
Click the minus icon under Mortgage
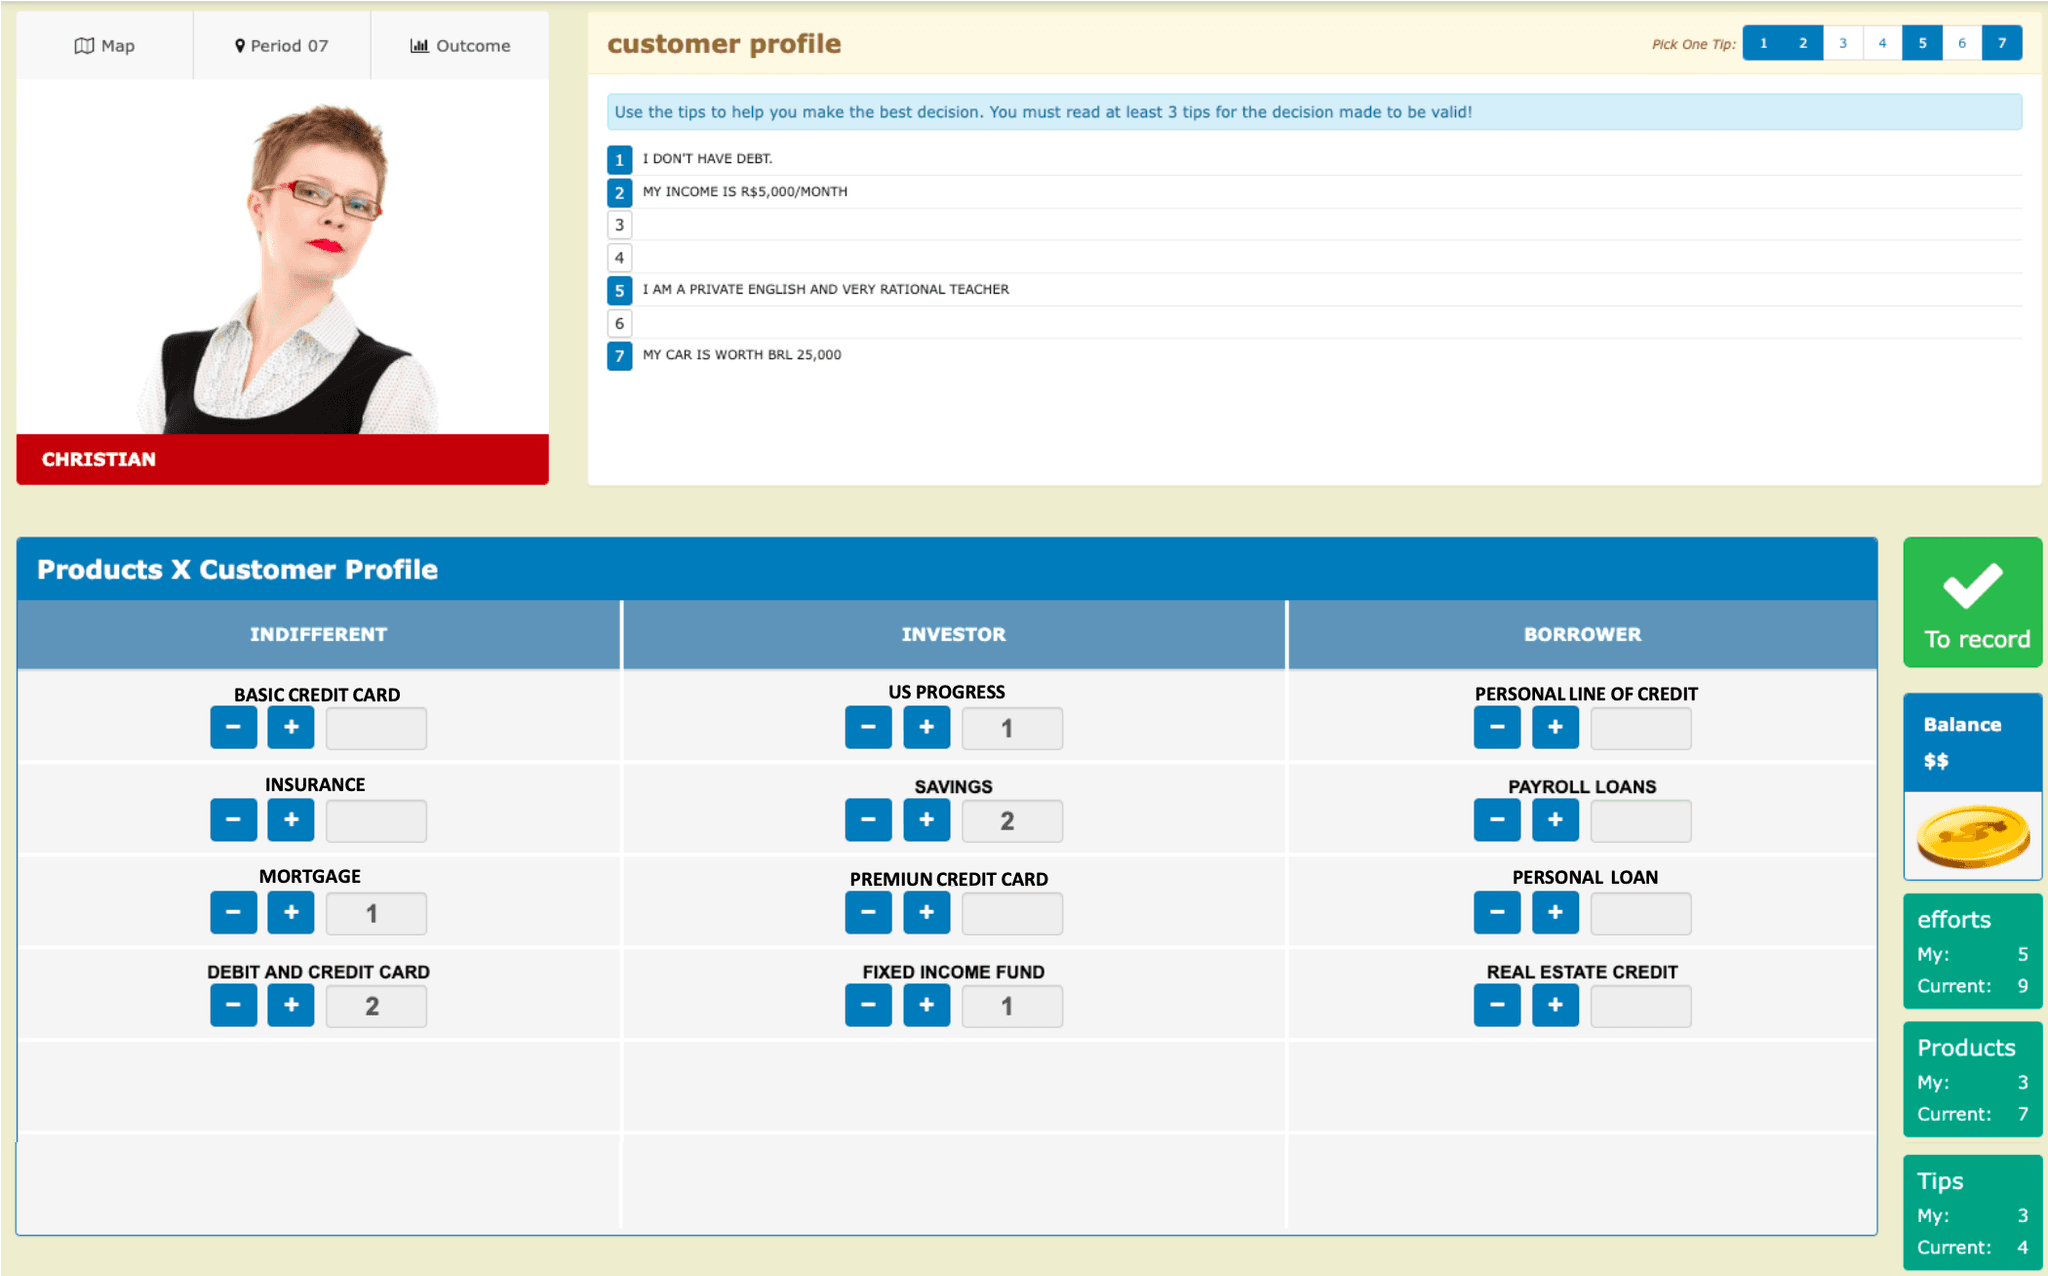click(x=233, y=912)
